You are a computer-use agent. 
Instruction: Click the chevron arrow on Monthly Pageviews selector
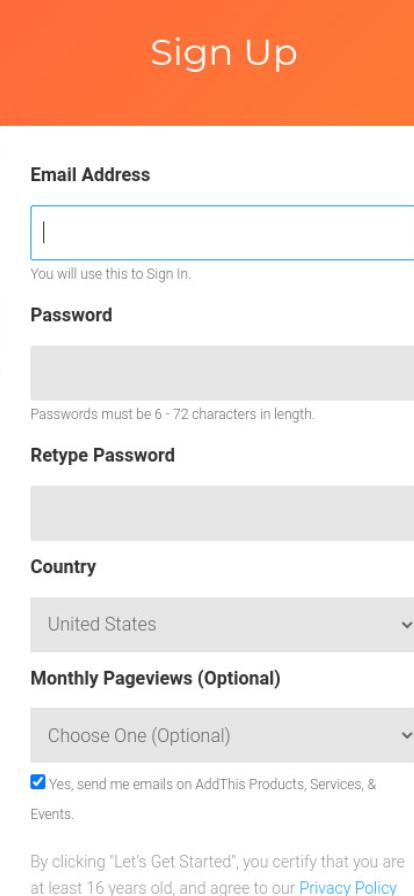tap(407, 735)
